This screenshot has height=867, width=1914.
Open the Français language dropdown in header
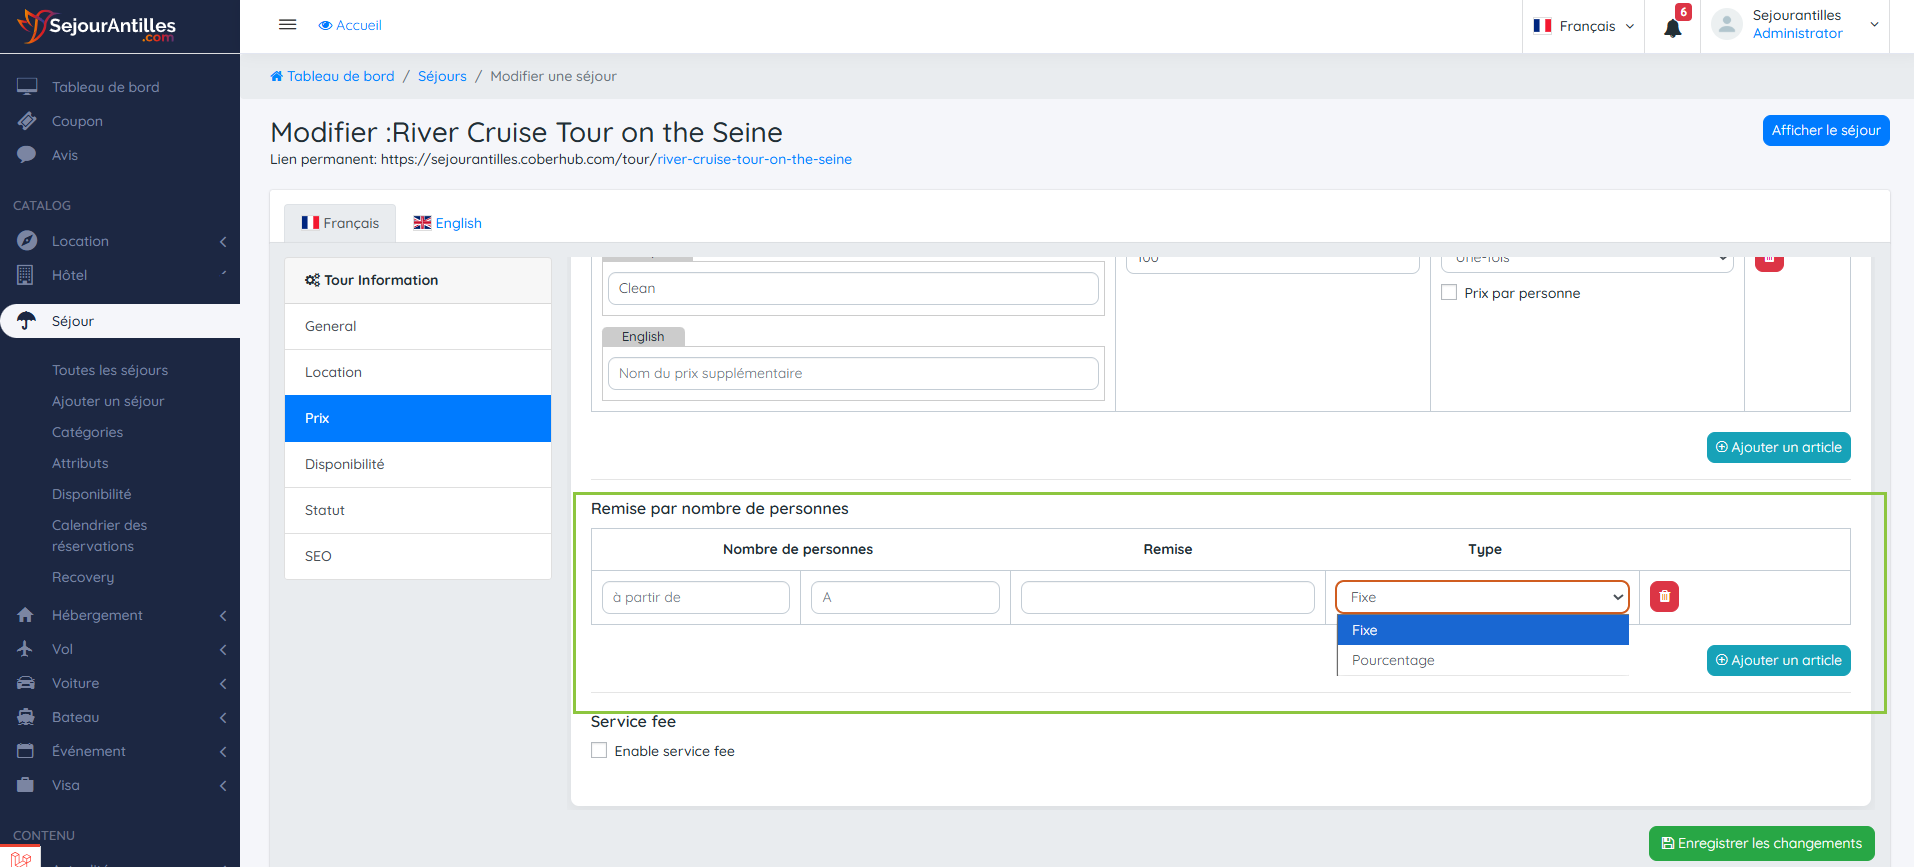[1583, 26]
